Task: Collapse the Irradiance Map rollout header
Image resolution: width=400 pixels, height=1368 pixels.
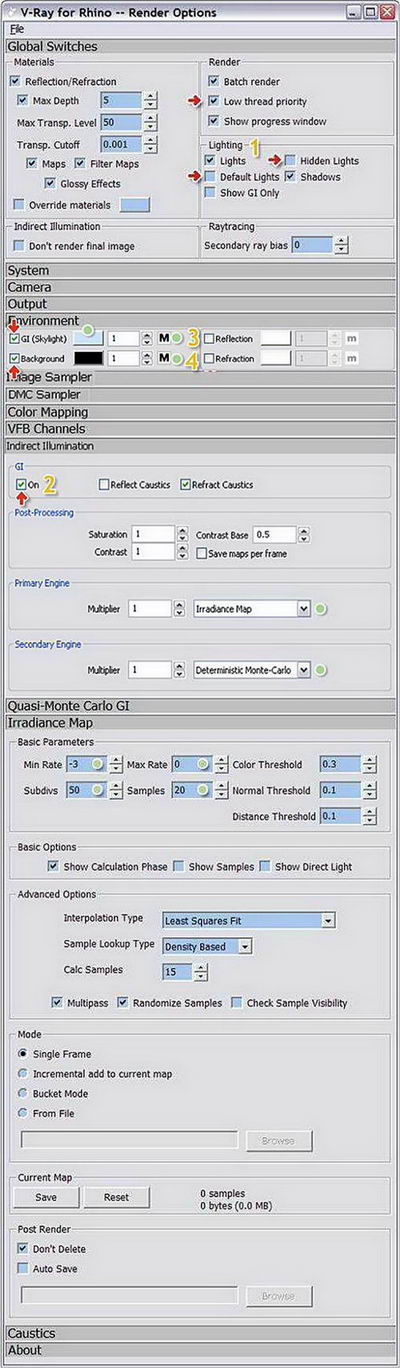Action: tap(200, 722)
